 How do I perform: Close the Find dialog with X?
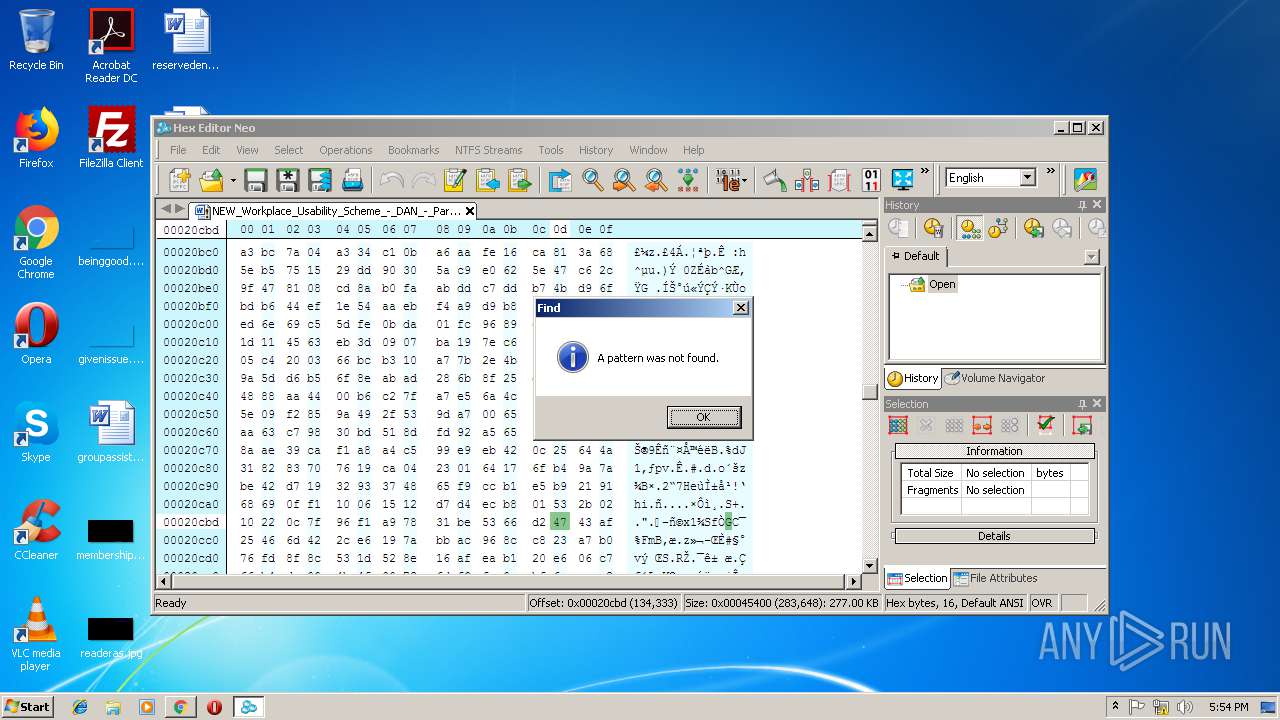click(741, 308)
